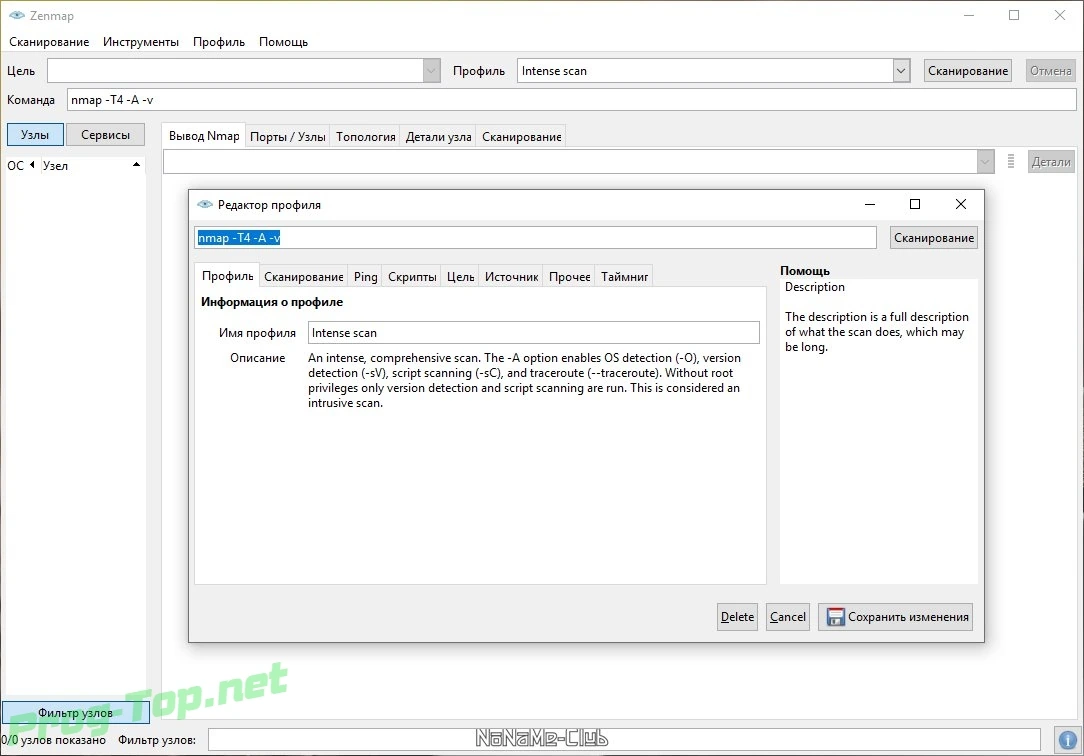Expand the Цель target dropdown
This screenshot has height=756, width=1084.
(431, 70)
